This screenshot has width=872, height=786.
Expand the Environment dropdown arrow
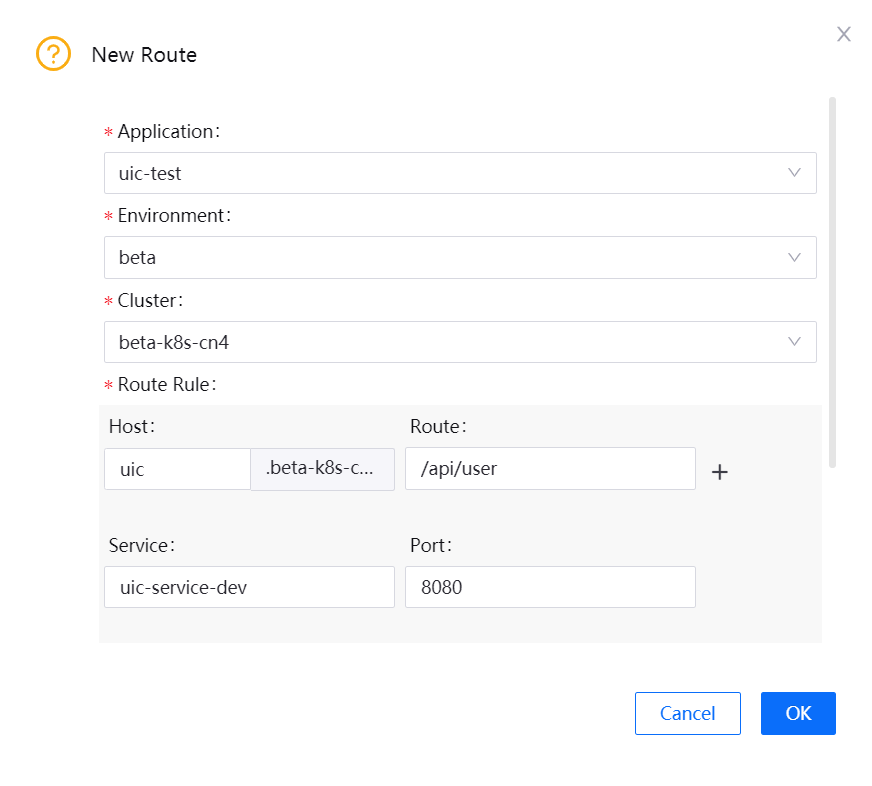(794, 257)
